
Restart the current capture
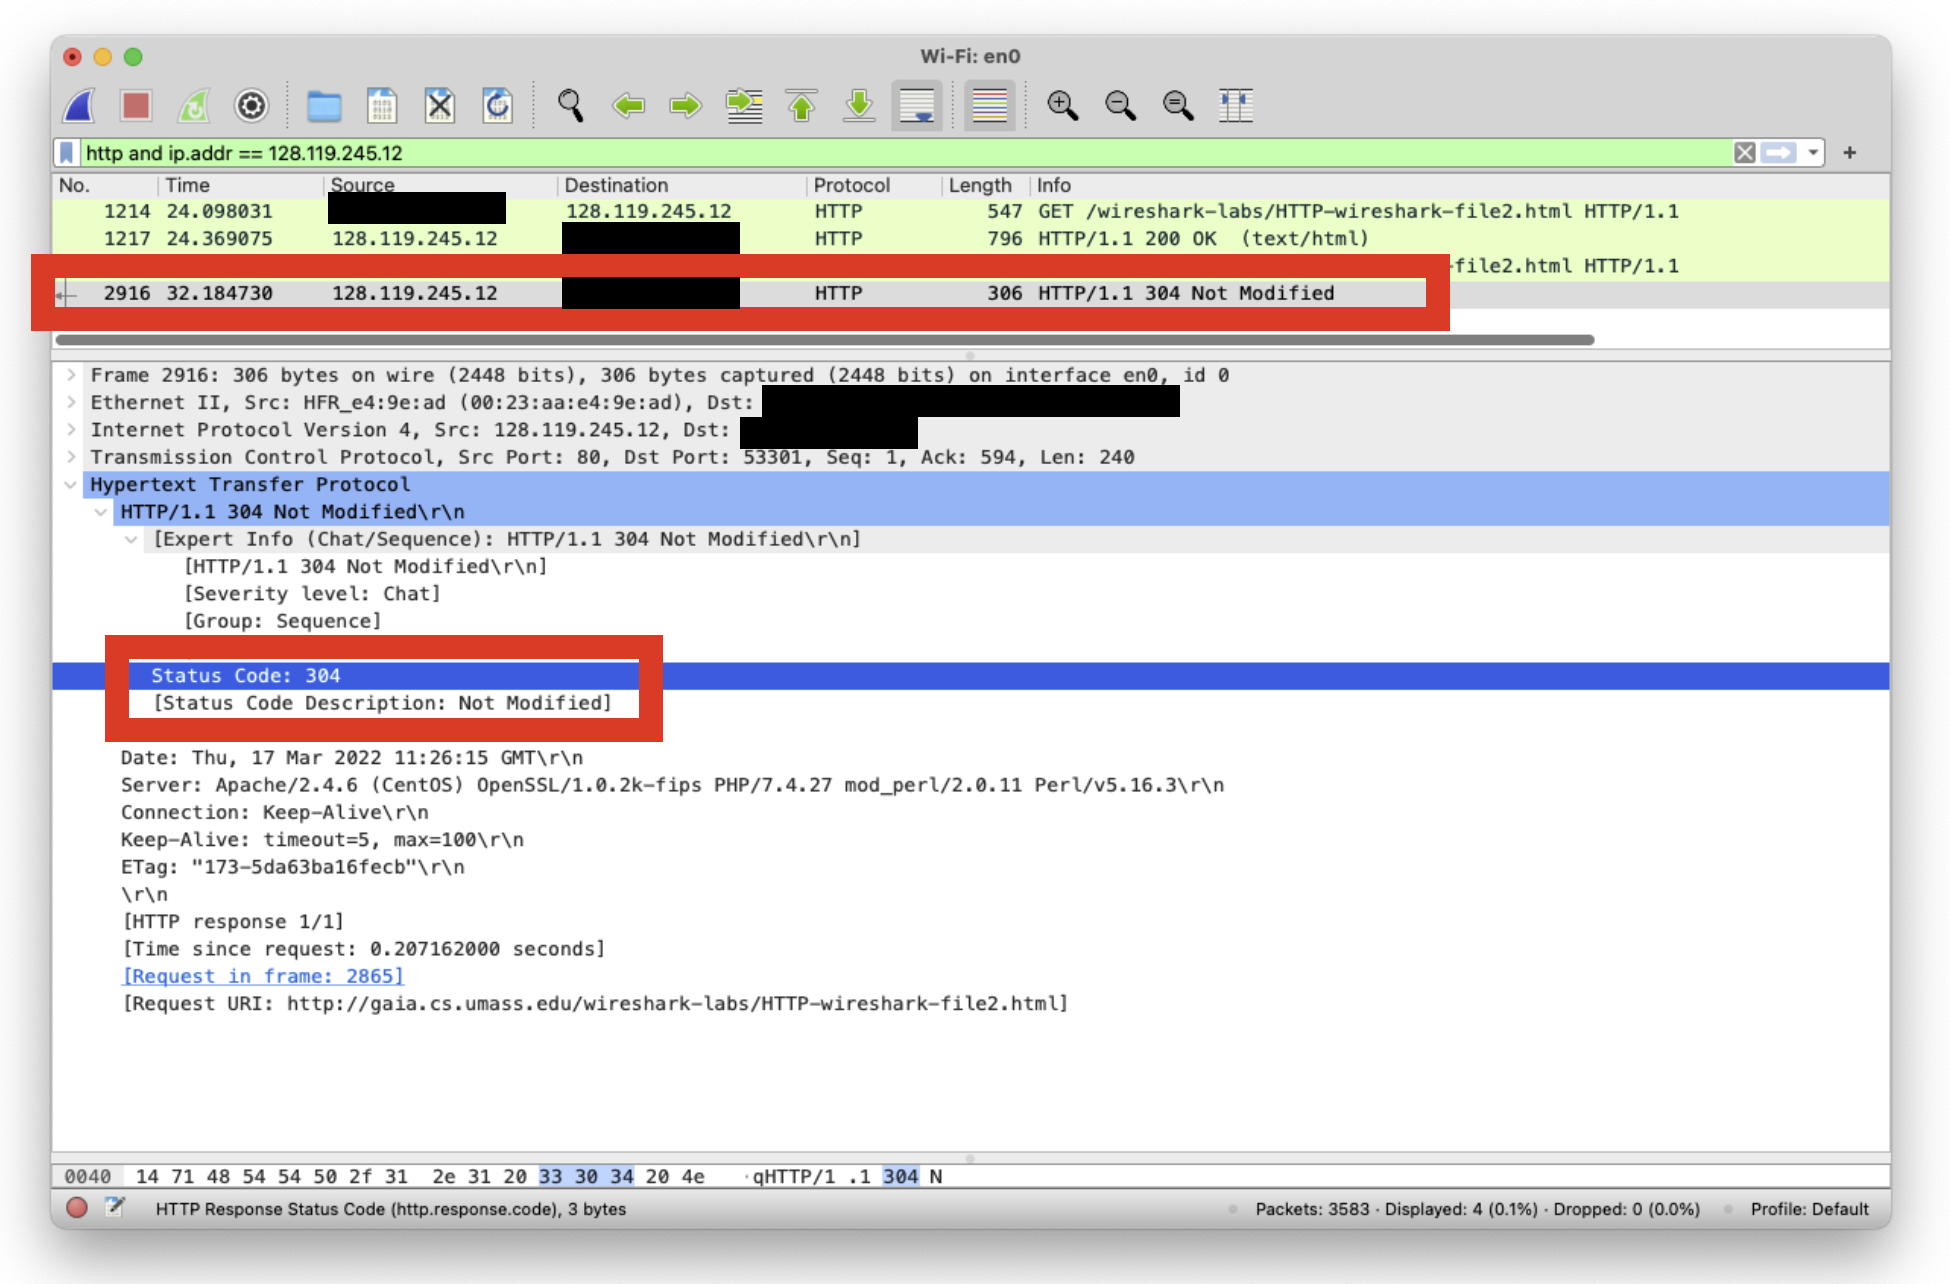(x=194, y=105)
